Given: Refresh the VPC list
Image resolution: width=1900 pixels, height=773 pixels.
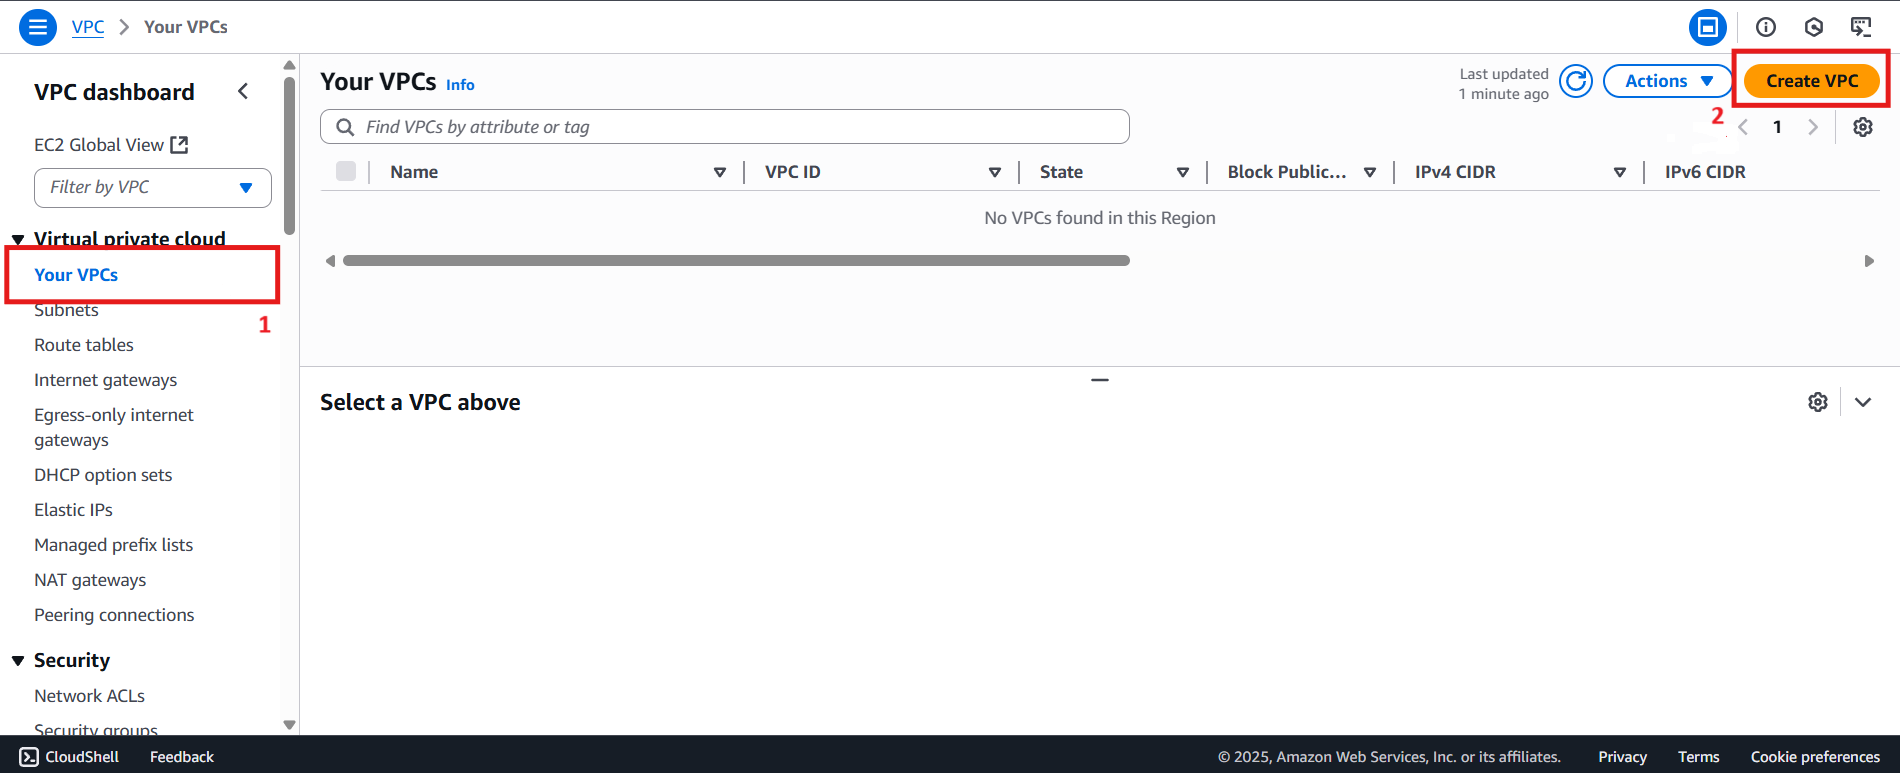Looking at the screenshot, I should [x=1576, y=81].
